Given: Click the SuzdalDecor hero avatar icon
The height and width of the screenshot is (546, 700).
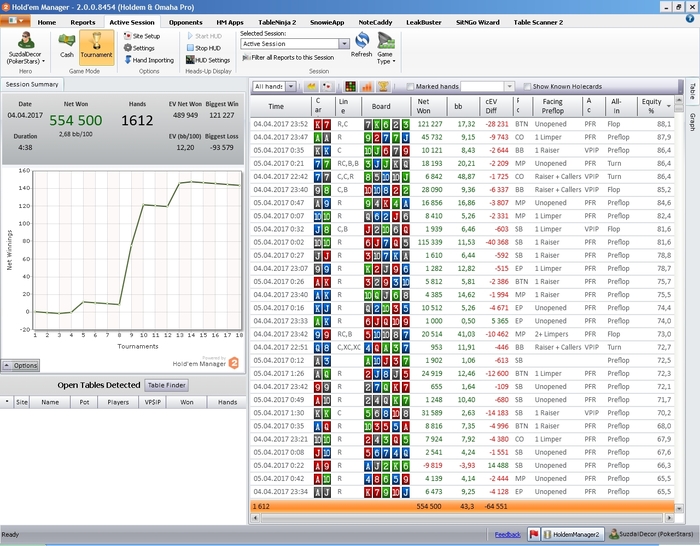Looking at the screenshot, I should 26,41.
